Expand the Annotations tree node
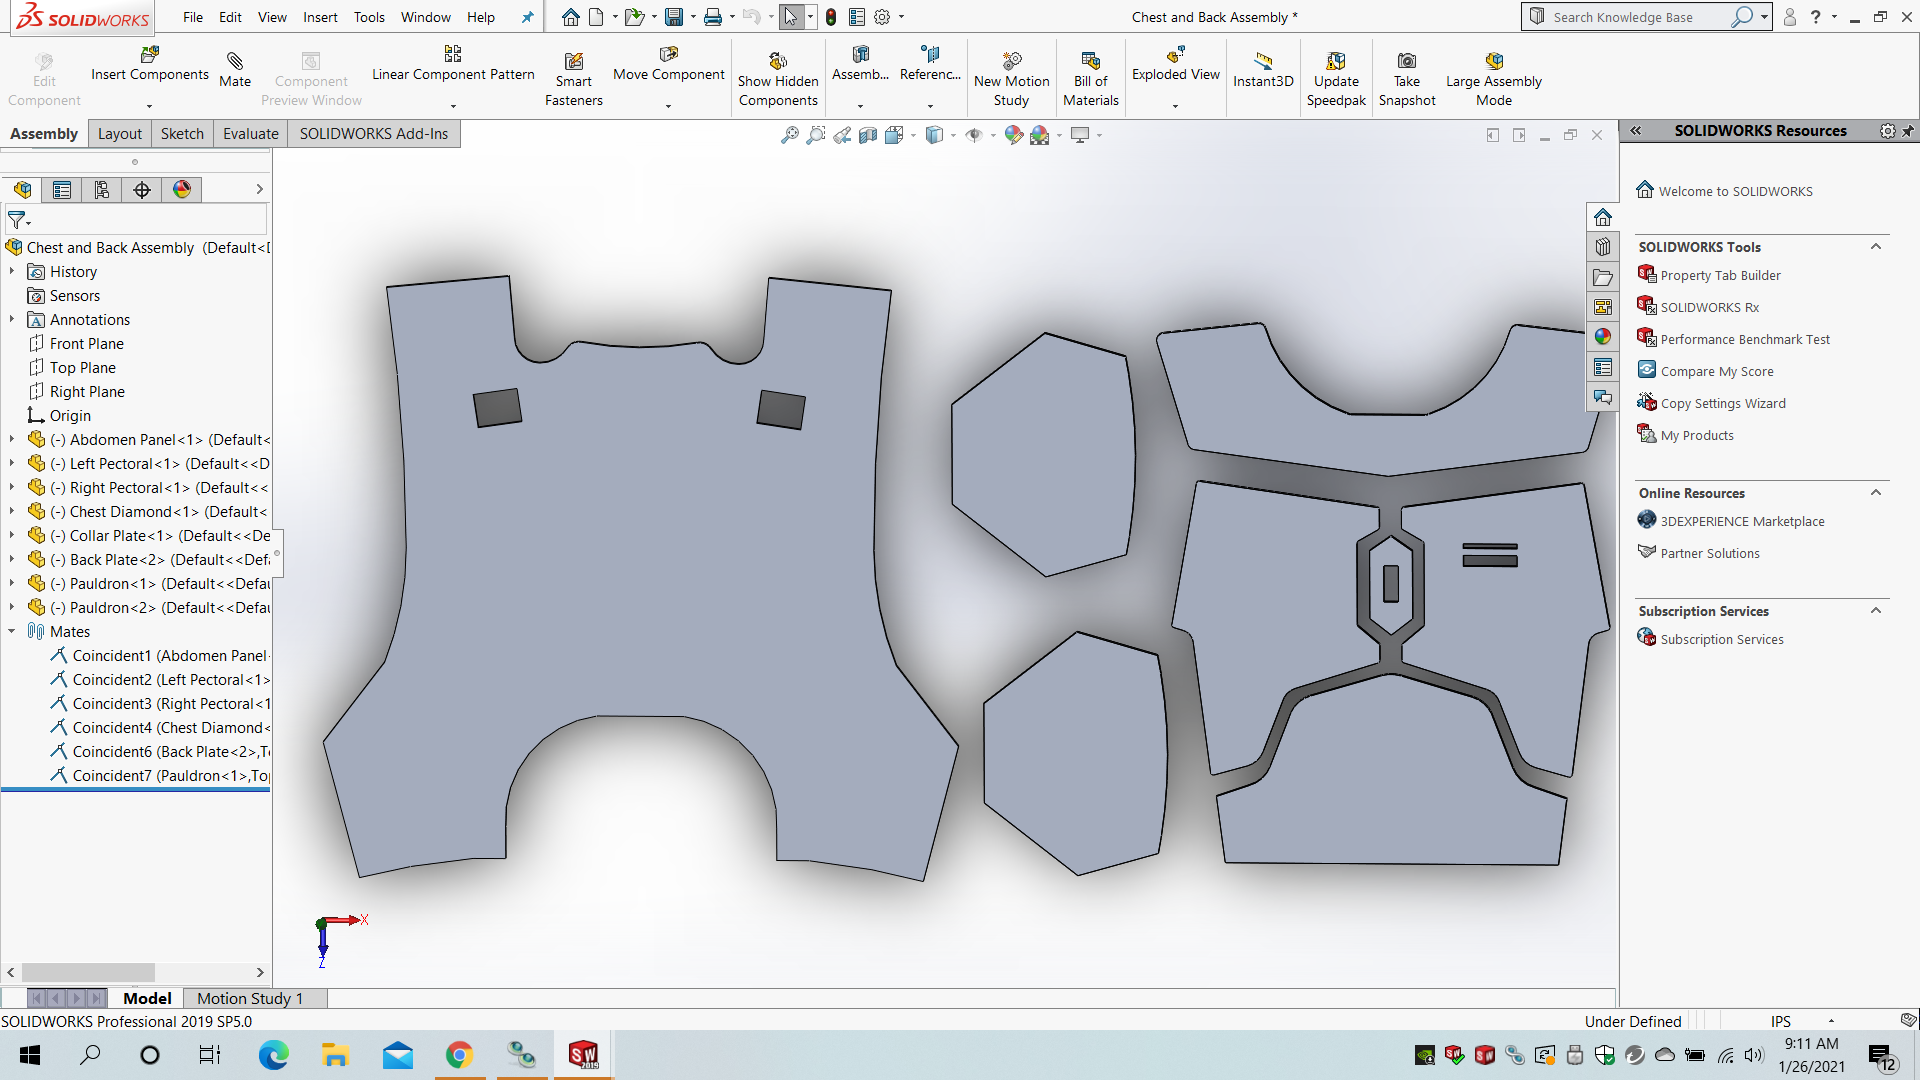 [11, 319]
